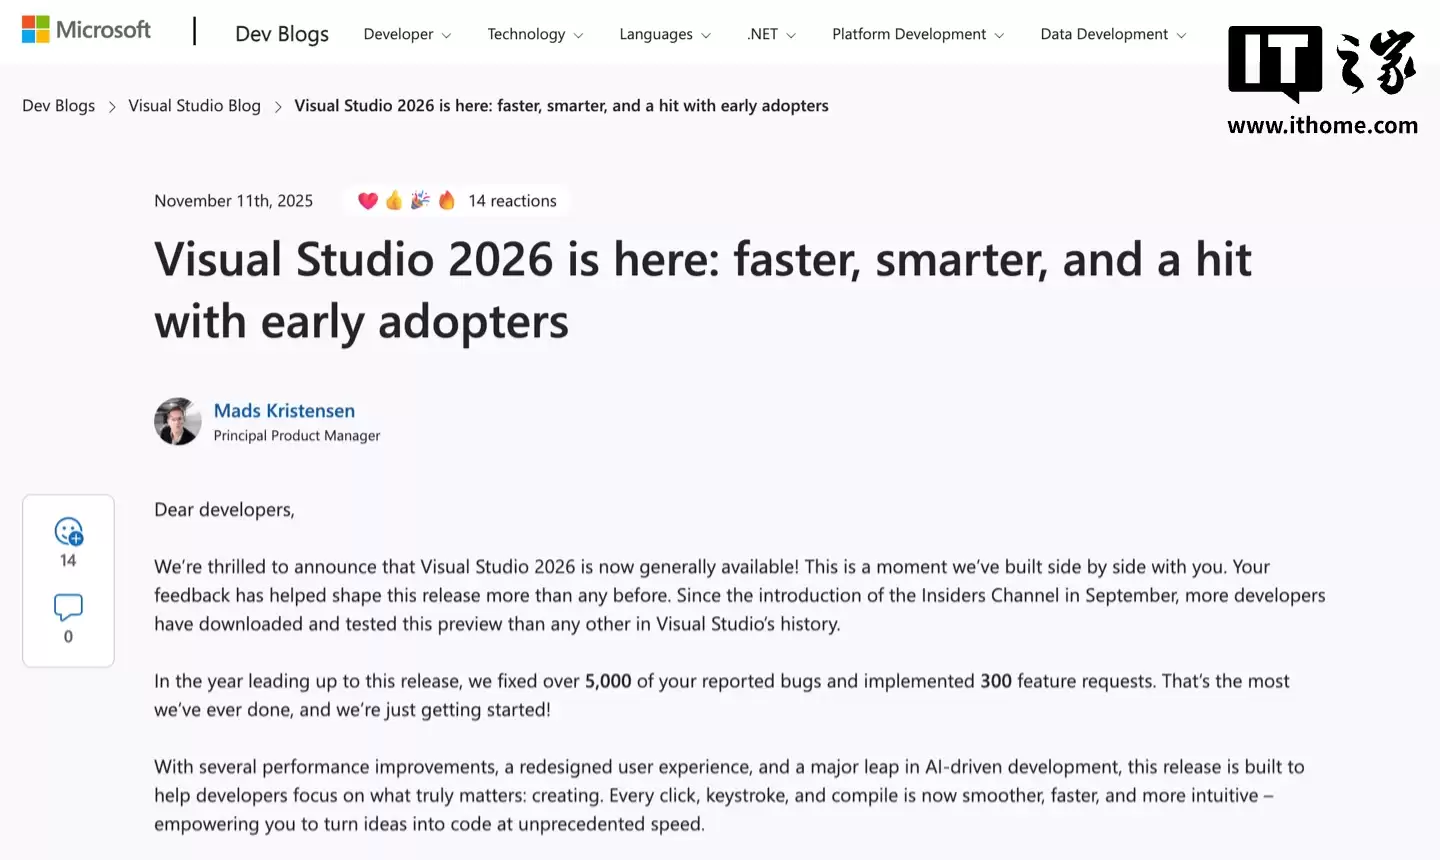1440x860 pixels.
Task: Select the heart reaction emoji
Action: (368, 200)
